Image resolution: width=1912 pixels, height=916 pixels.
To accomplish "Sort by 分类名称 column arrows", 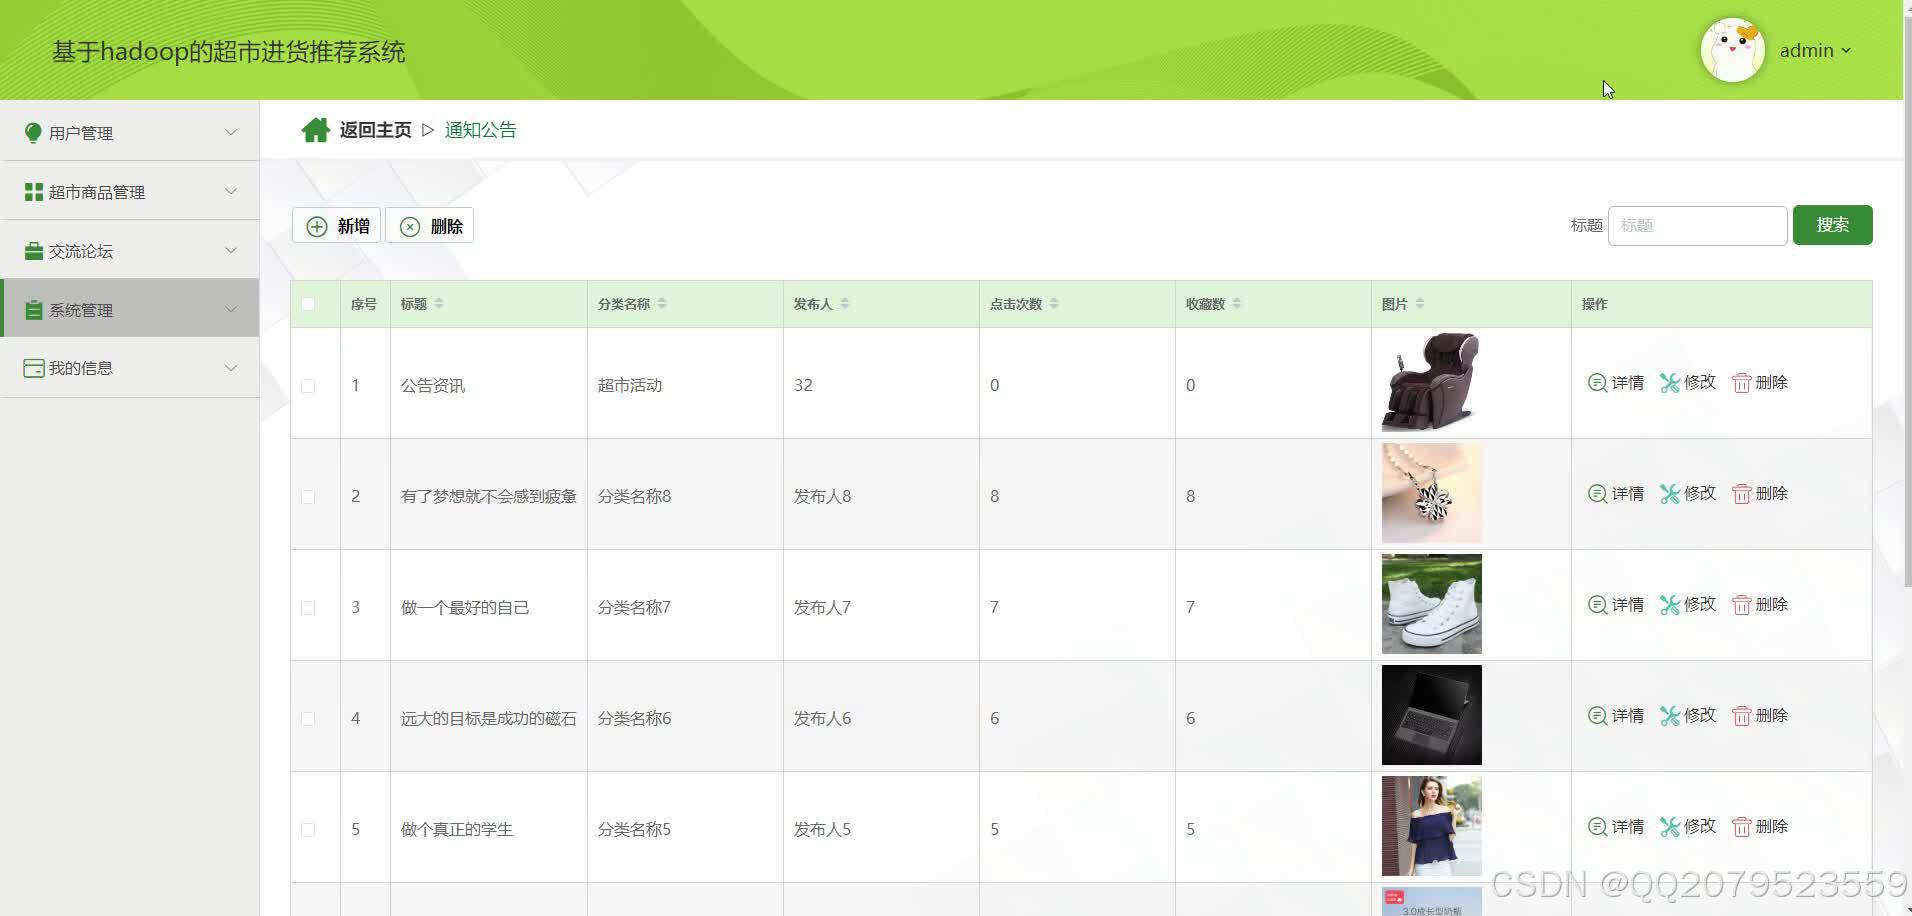I will point(662,304).
